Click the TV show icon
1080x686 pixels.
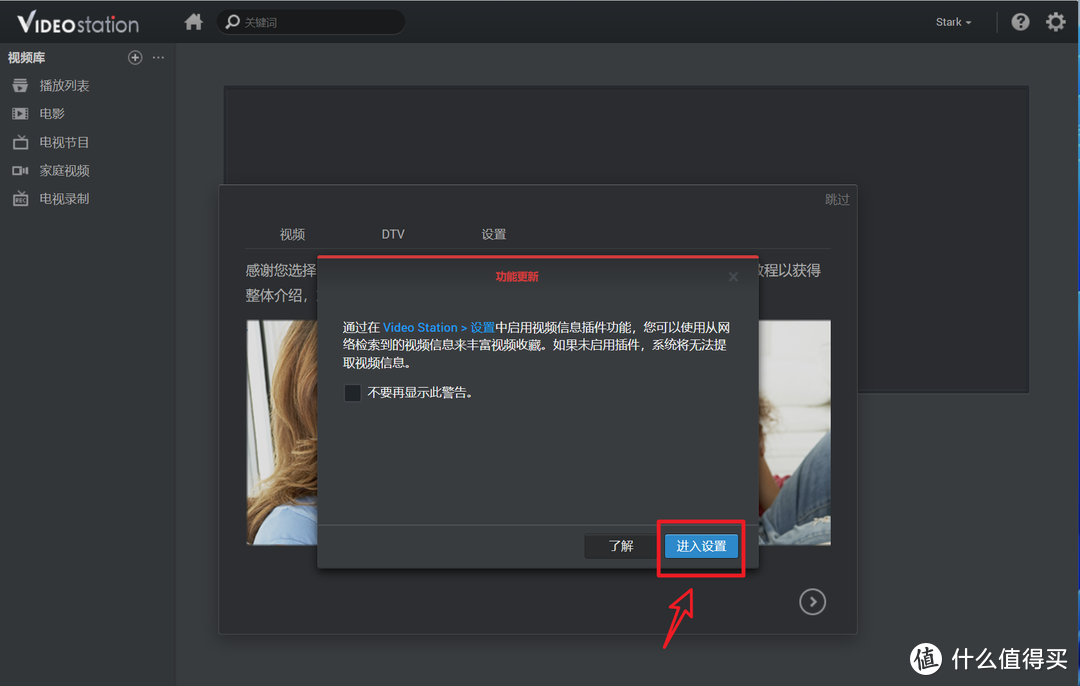tap(21, 142)
